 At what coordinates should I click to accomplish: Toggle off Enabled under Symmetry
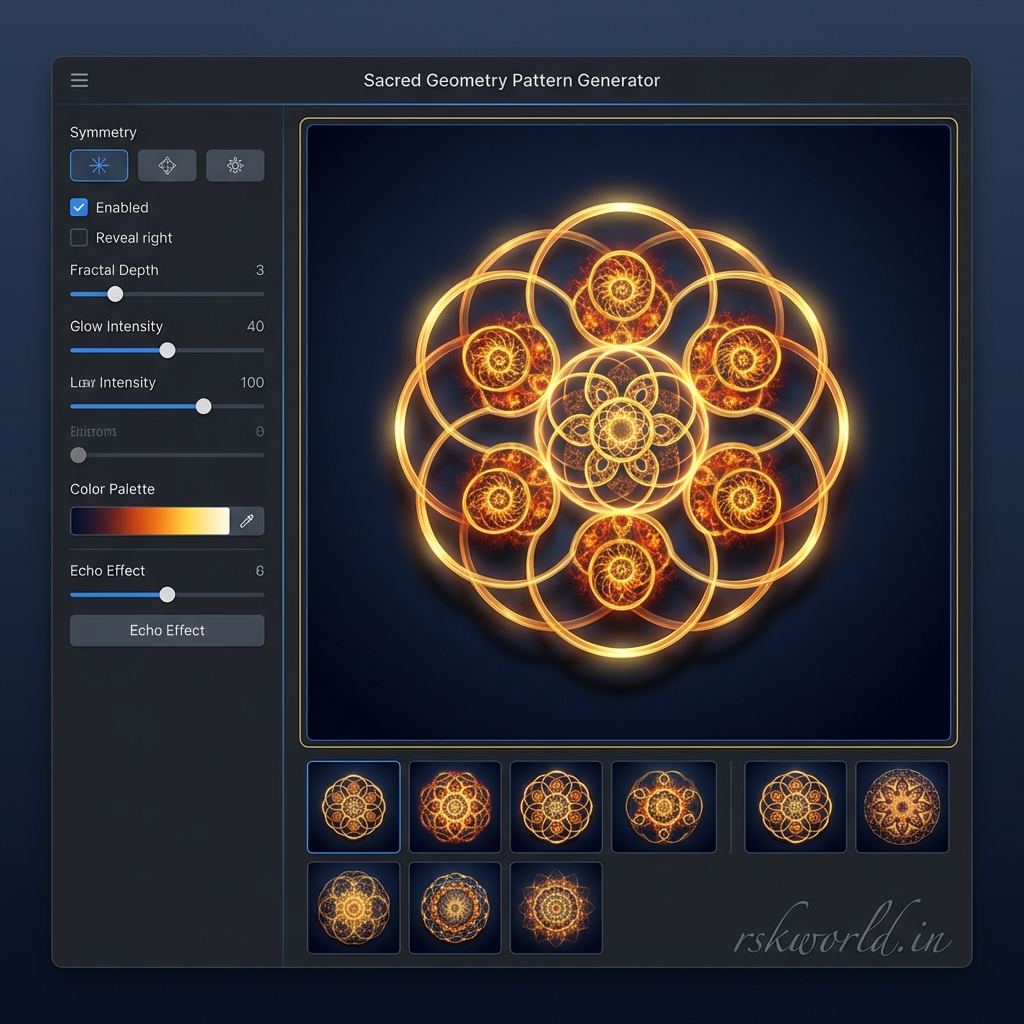[78, 207]
